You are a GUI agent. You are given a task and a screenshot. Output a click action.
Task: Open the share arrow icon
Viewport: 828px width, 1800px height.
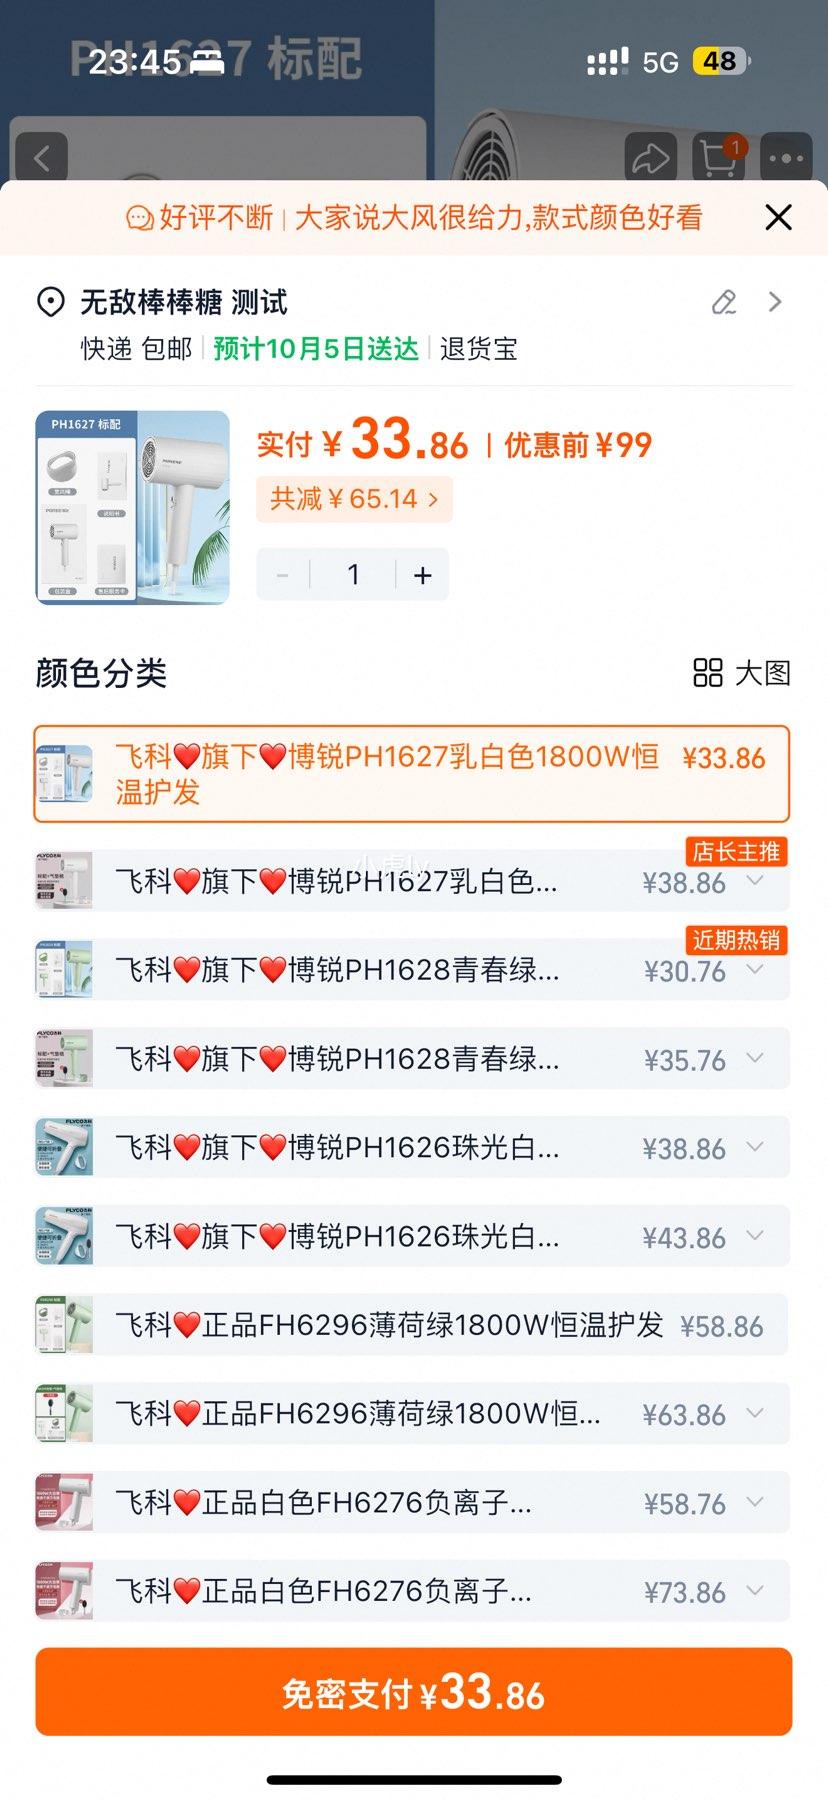point(651,158)
